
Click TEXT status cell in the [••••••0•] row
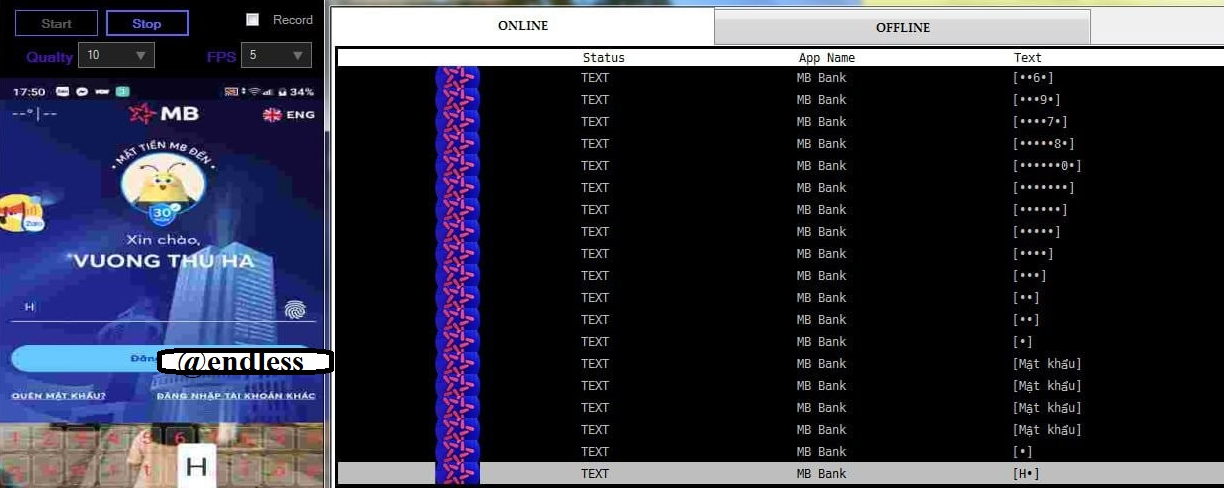tap(595, 165)
